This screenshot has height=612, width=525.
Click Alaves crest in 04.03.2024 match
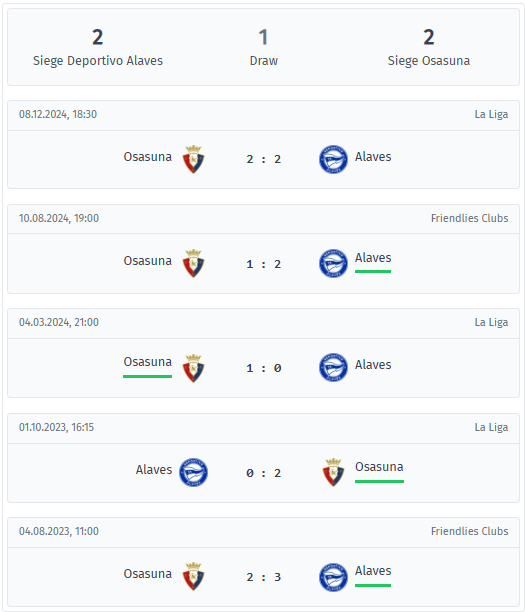tap(333, 368)
